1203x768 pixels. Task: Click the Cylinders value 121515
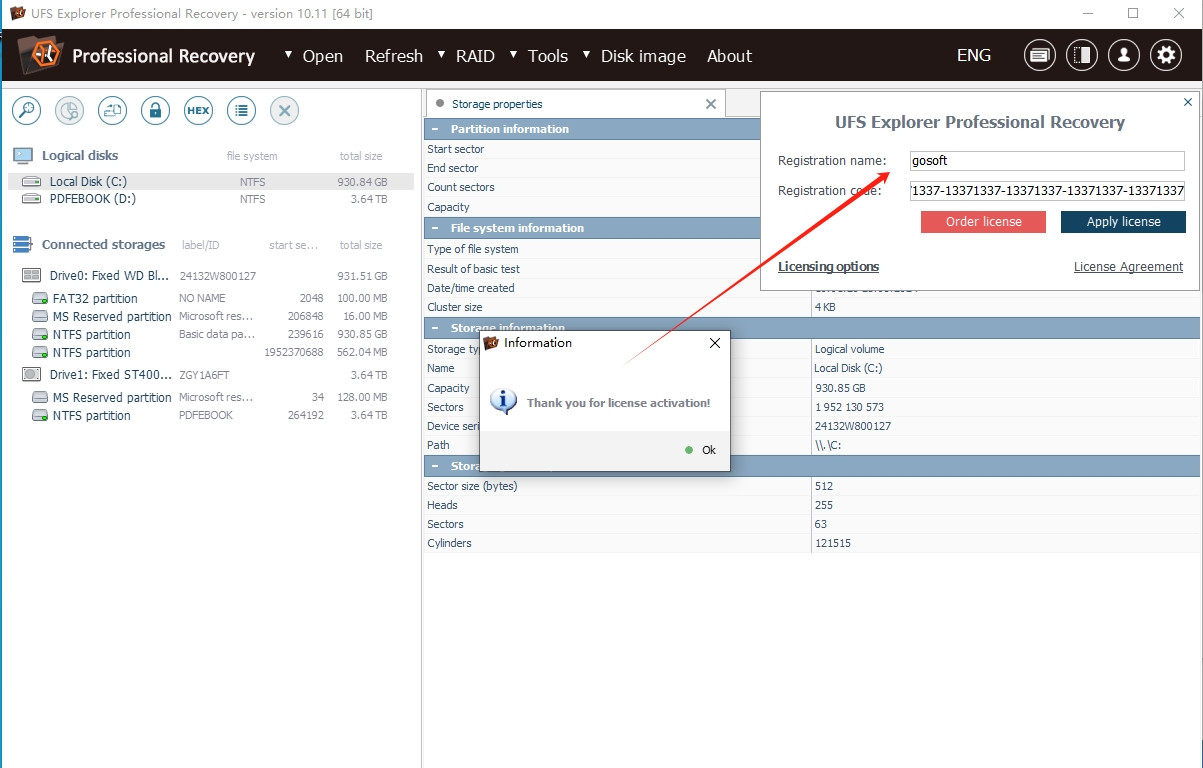coord(833,544)
